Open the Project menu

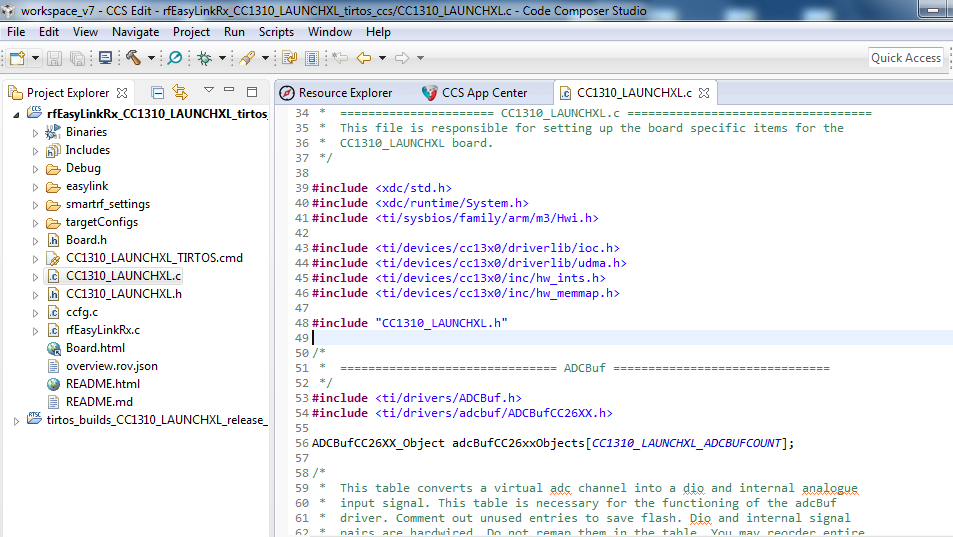[x=191, y=32]
